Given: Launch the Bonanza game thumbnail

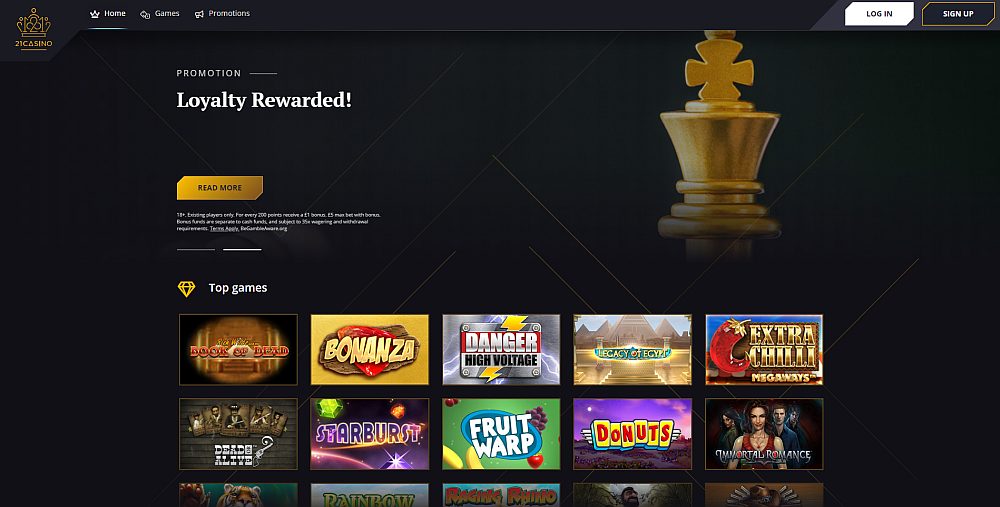Looking at the screenshot, I should pos(370,349).
